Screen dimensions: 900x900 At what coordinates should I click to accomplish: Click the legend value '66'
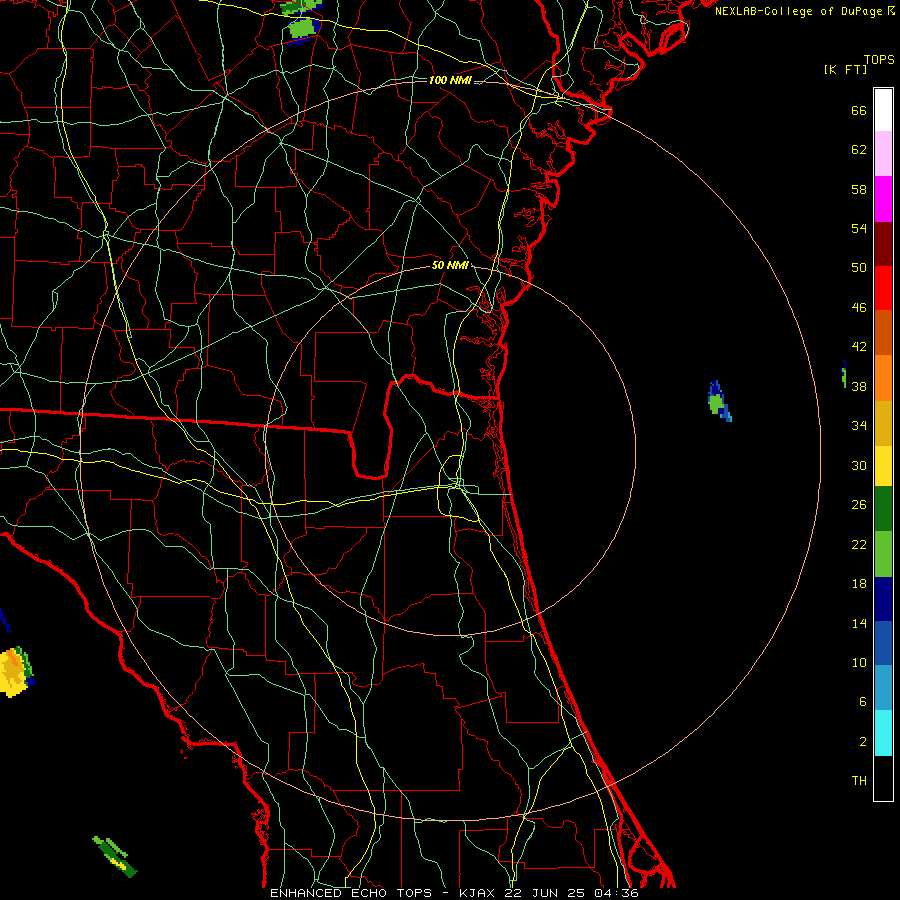pyautogui.click(x=859, y=110)
